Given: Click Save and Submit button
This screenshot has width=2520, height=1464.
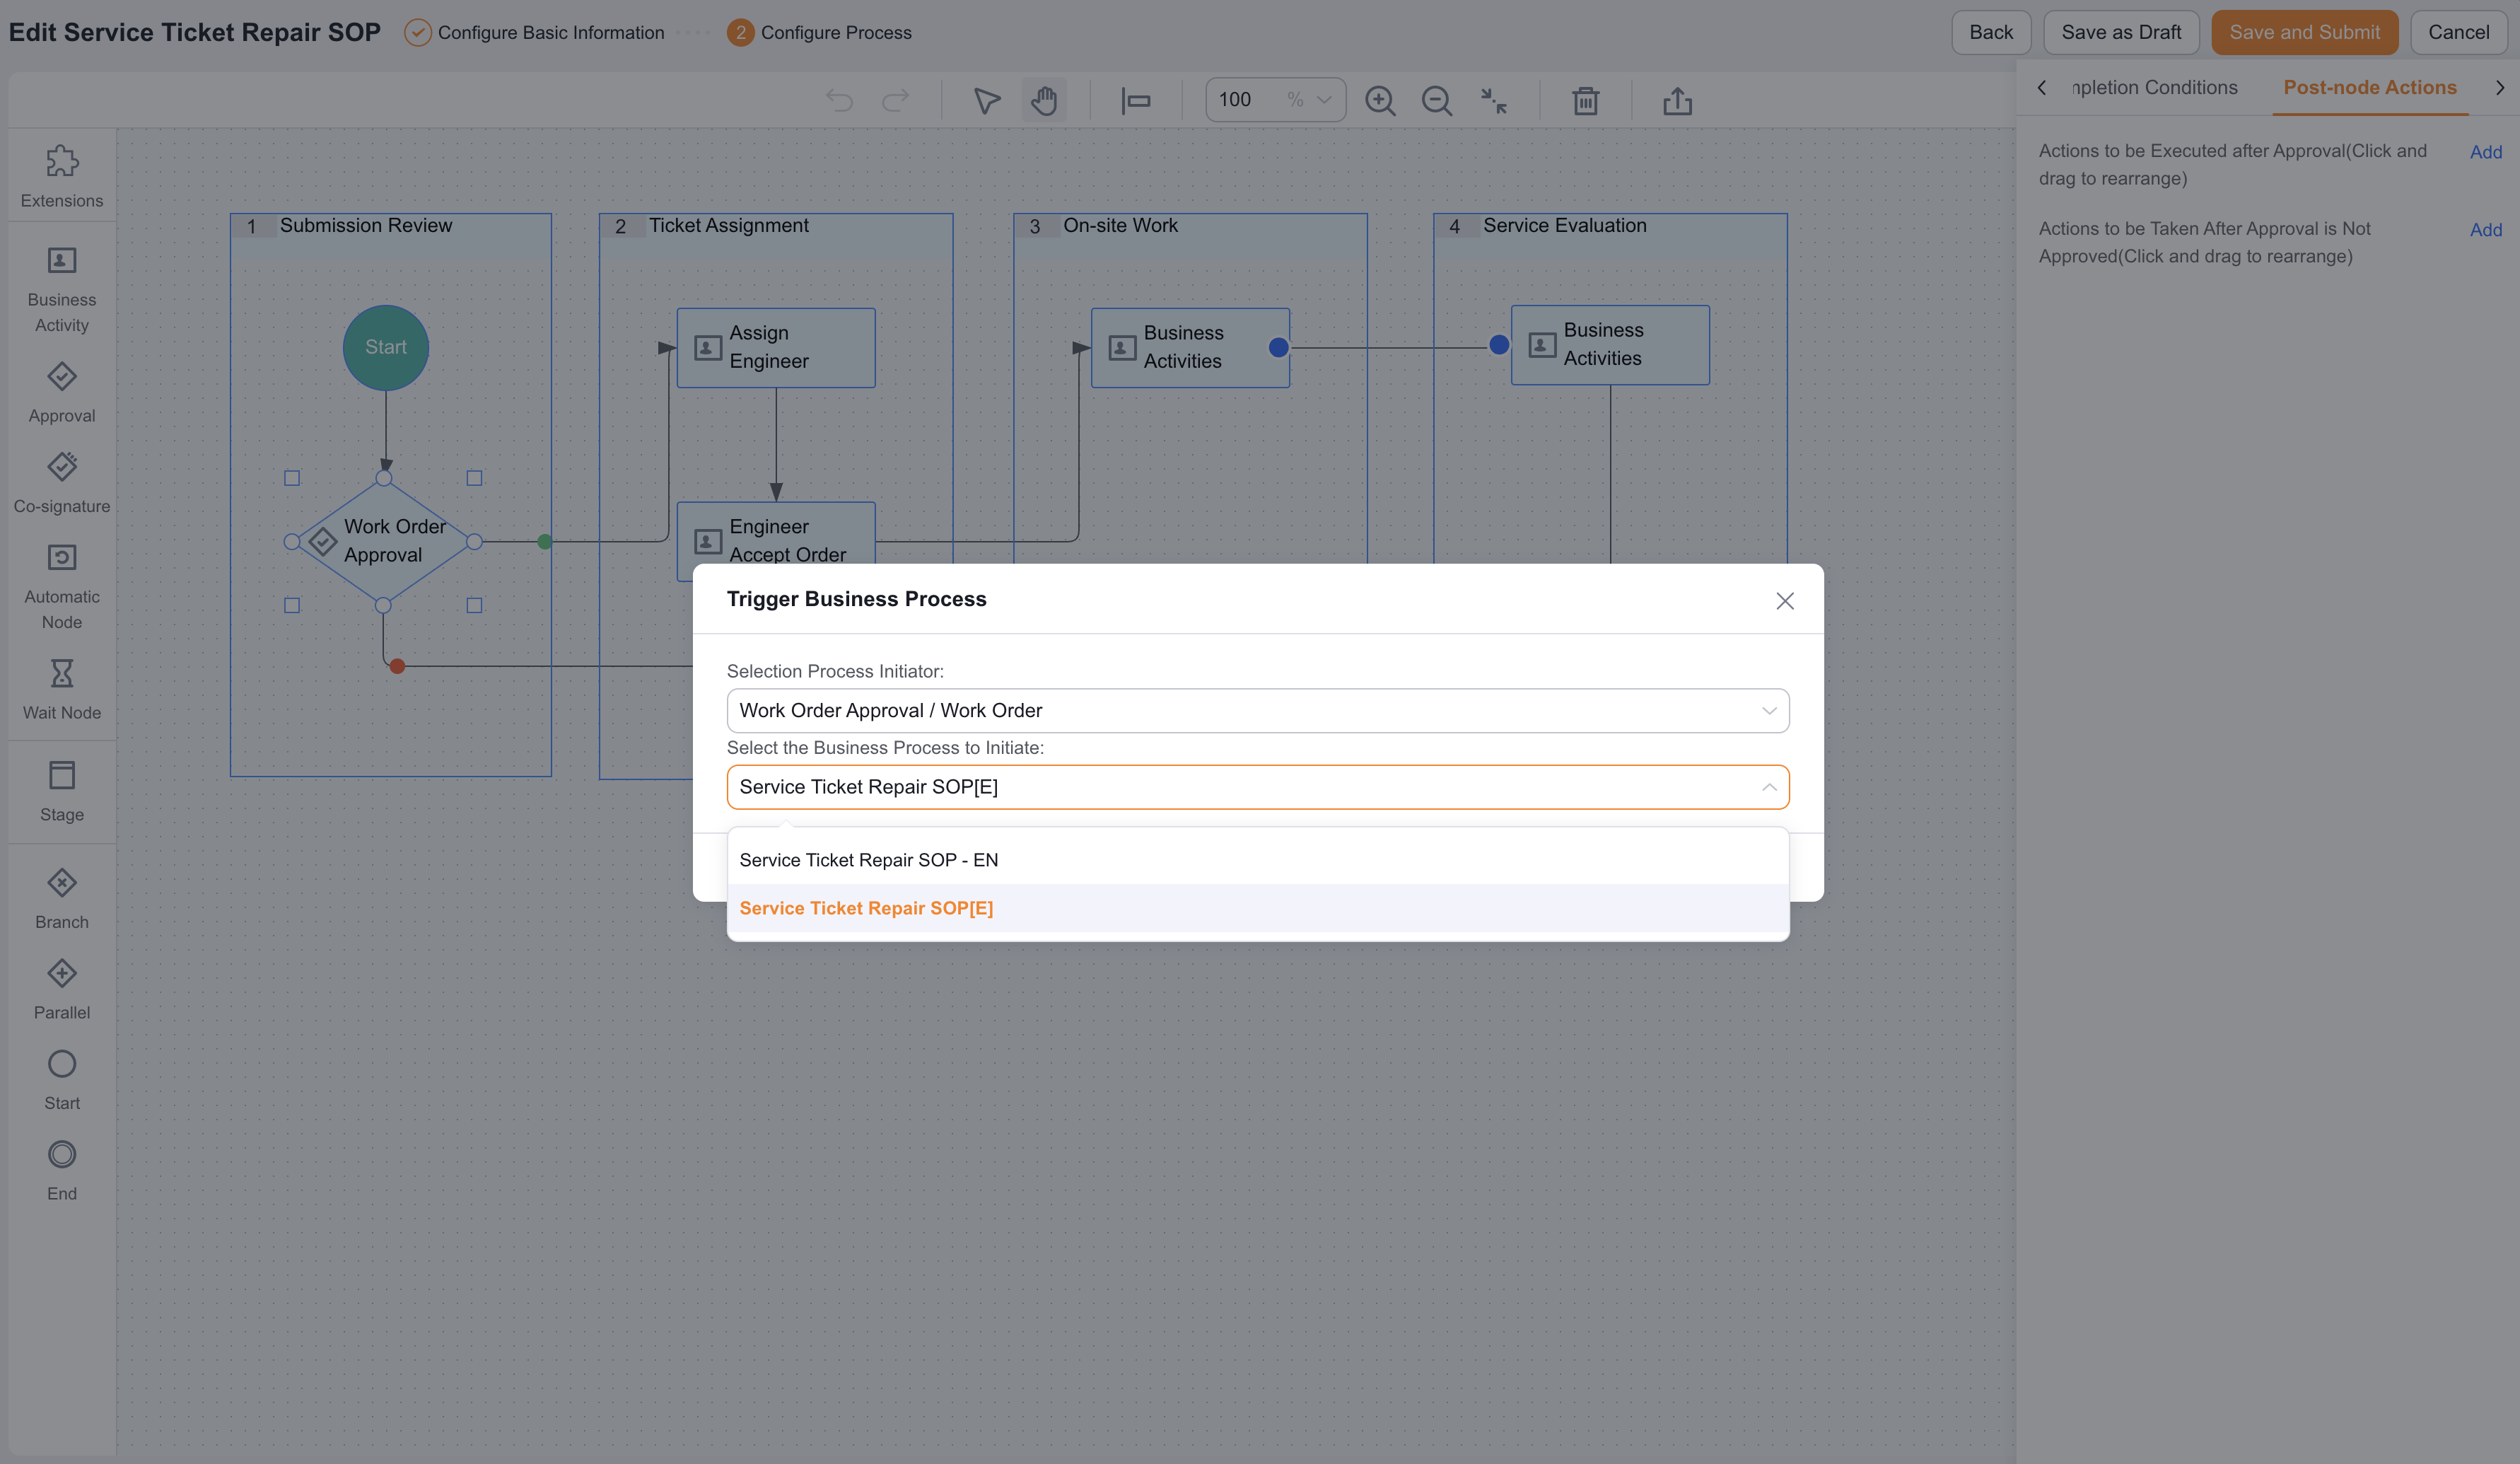Looking at the screenshot, I should pos(2304,32).
